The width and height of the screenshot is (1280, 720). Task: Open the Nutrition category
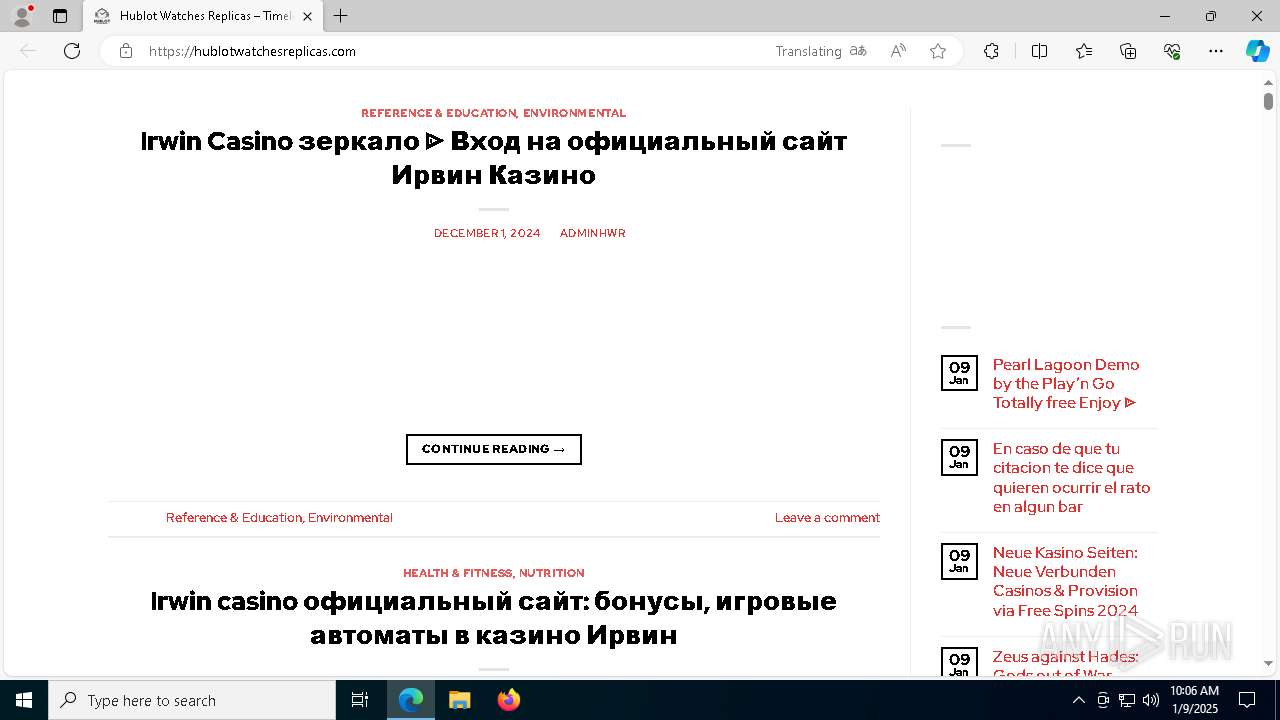(x=552, y=573)
